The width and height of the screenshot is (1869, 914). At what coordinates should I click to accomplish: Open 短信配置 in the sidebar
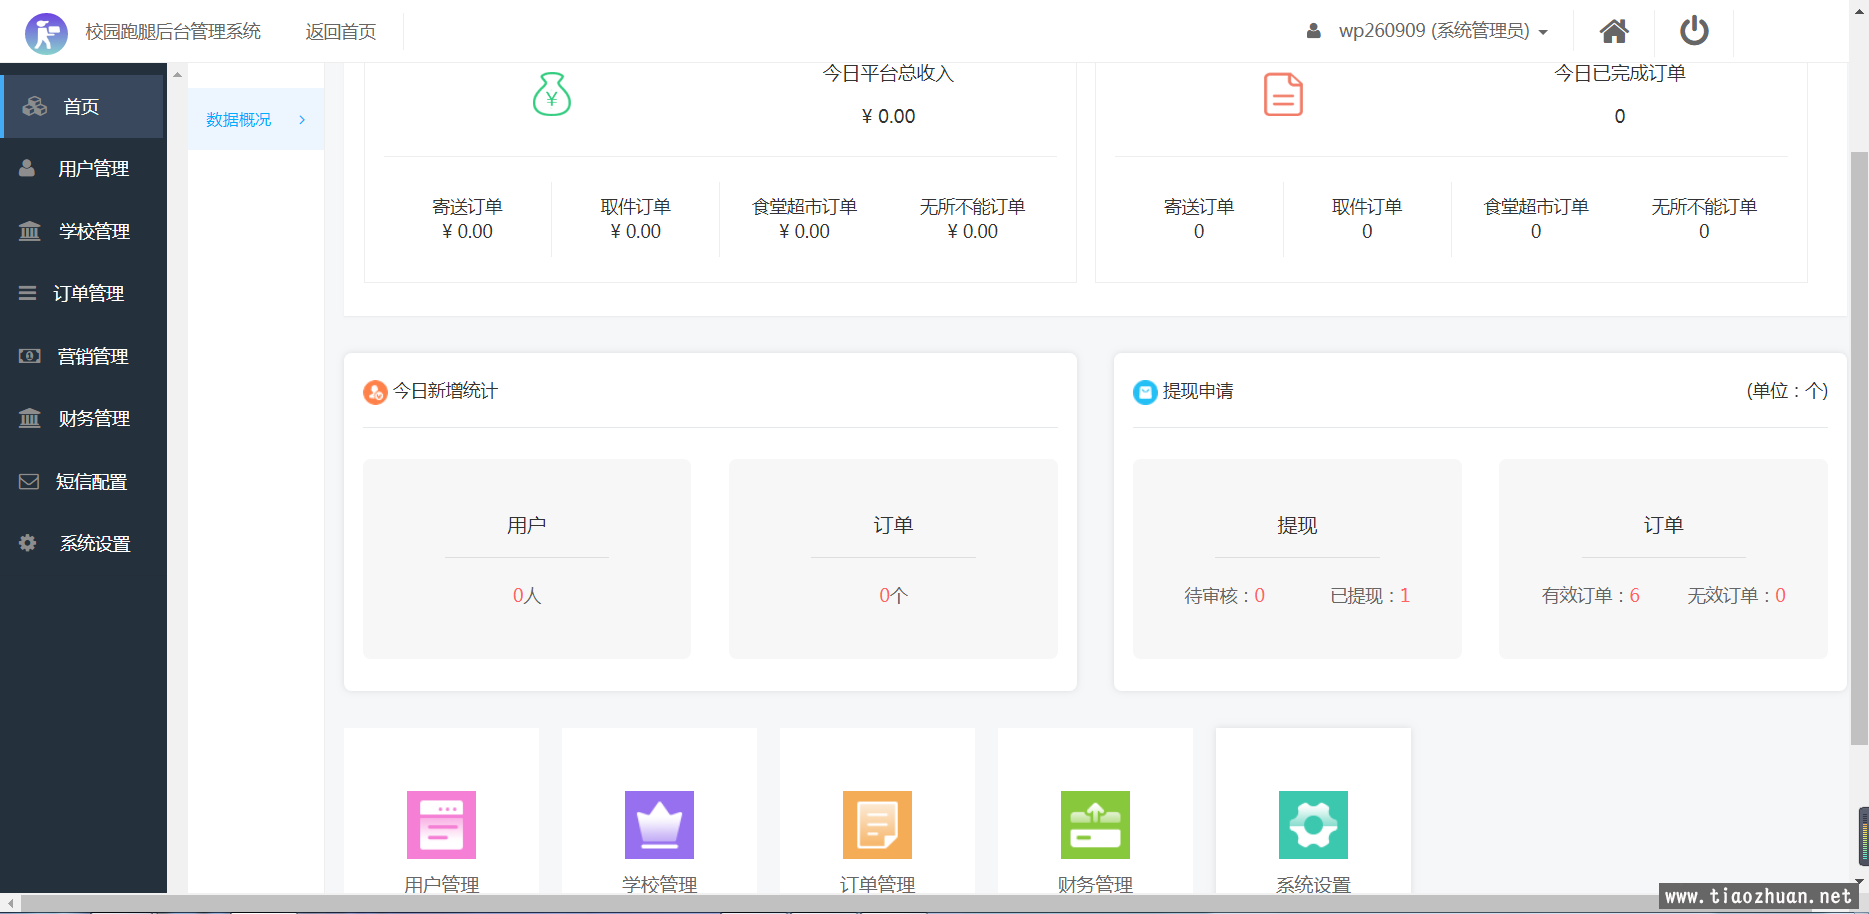point(82,481)
